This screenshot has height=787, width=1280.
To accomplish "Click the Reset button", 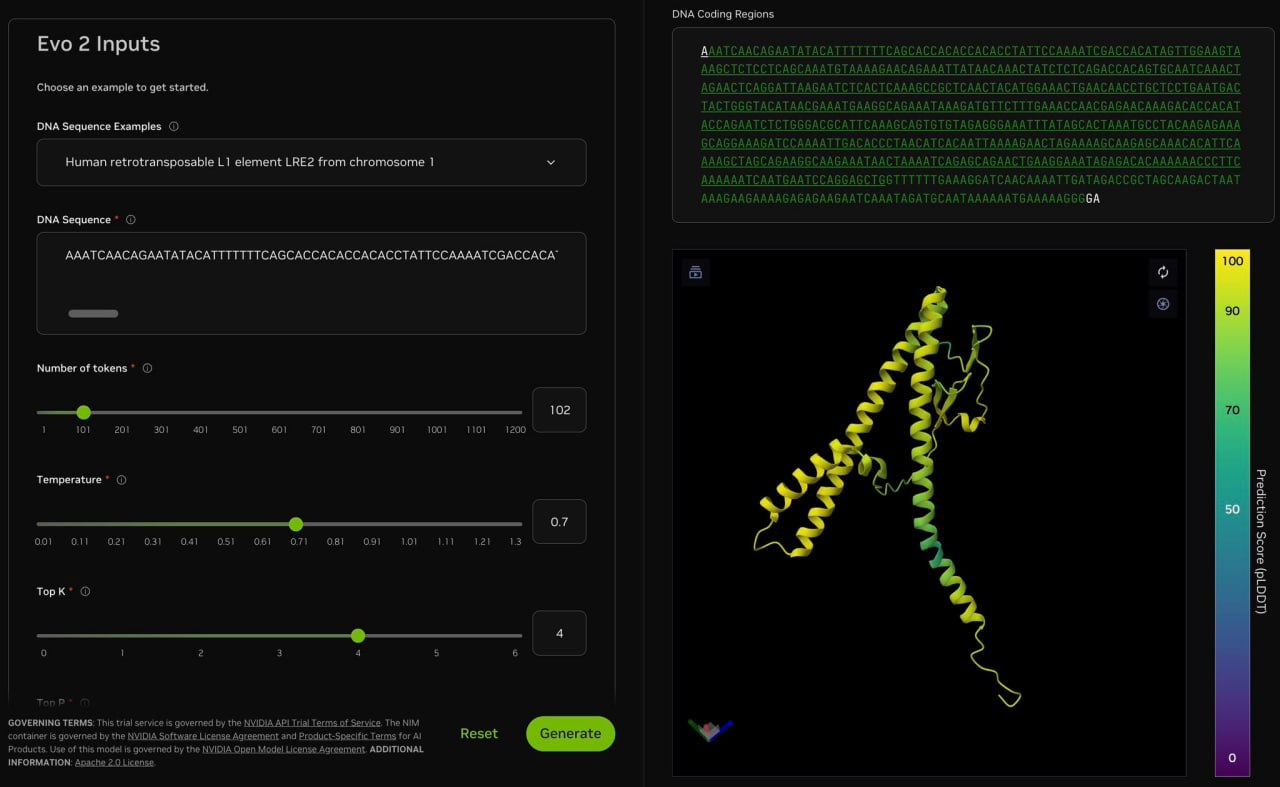I will pos(479,733).
